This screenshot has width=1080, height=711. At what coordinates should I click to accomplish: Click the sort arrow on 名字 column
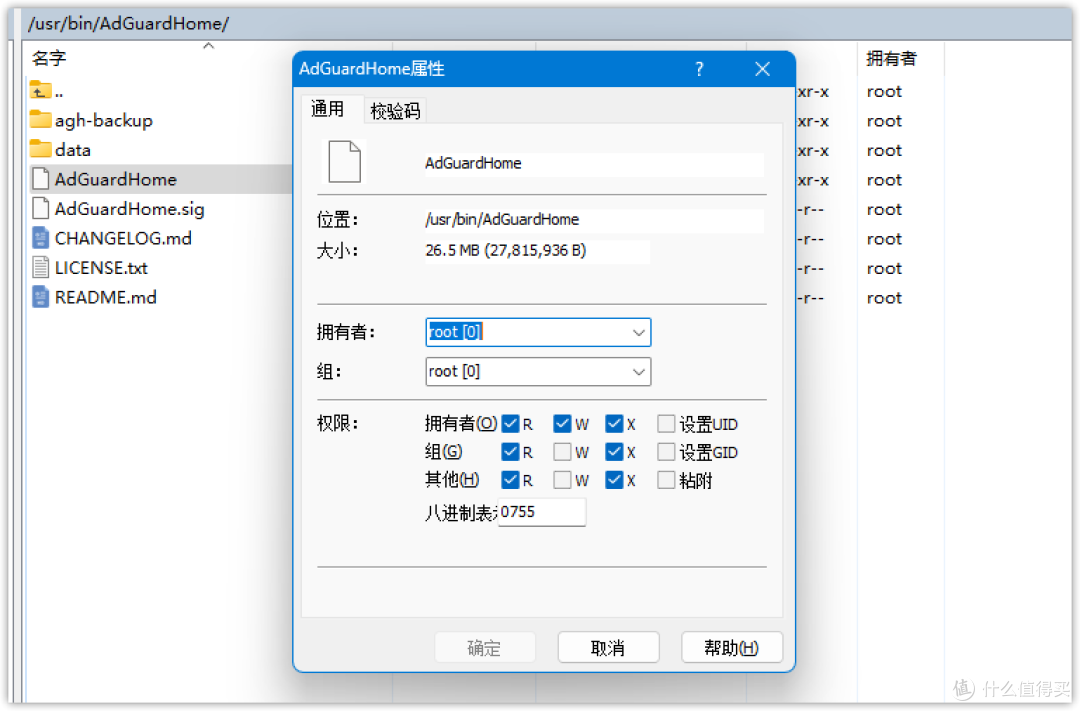[x=208, y=46]
